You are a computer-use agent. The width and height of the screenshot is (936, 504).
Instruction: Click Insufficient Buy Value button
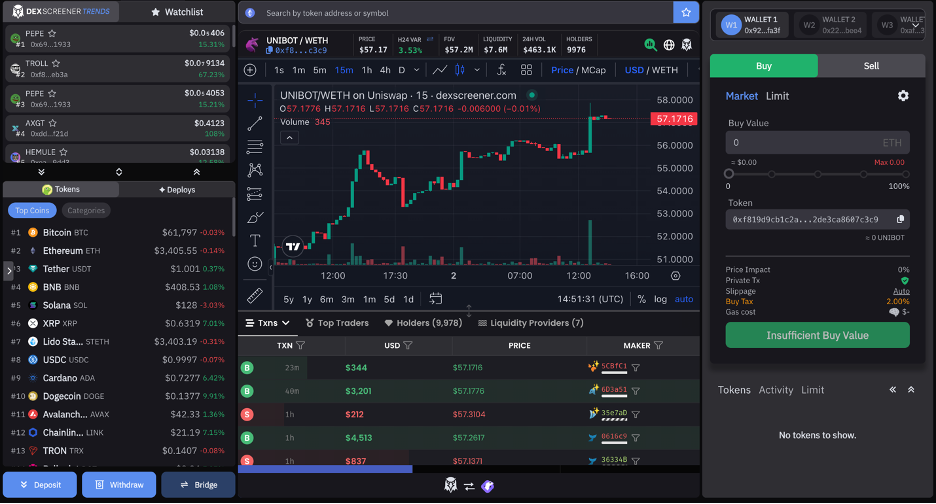coord(817,336)
